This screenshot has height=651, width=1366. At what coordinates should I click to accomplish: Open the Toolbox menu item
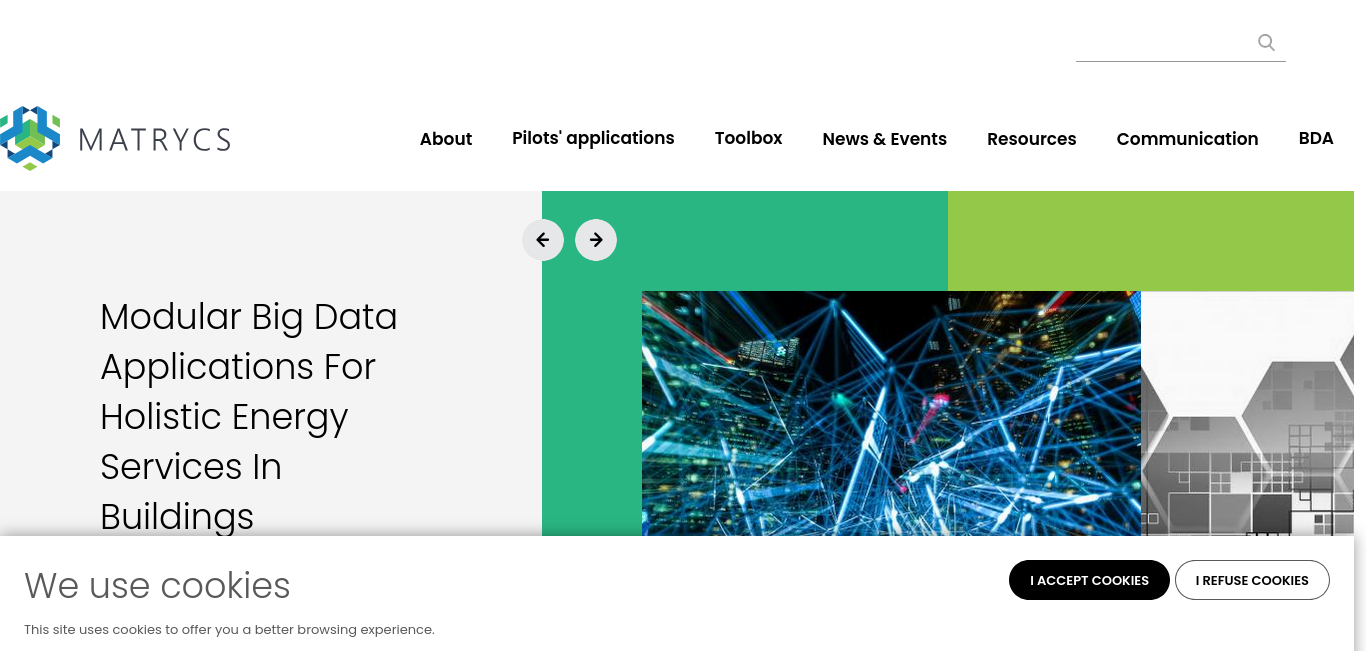pyautogui.click(x=748, y=138)
